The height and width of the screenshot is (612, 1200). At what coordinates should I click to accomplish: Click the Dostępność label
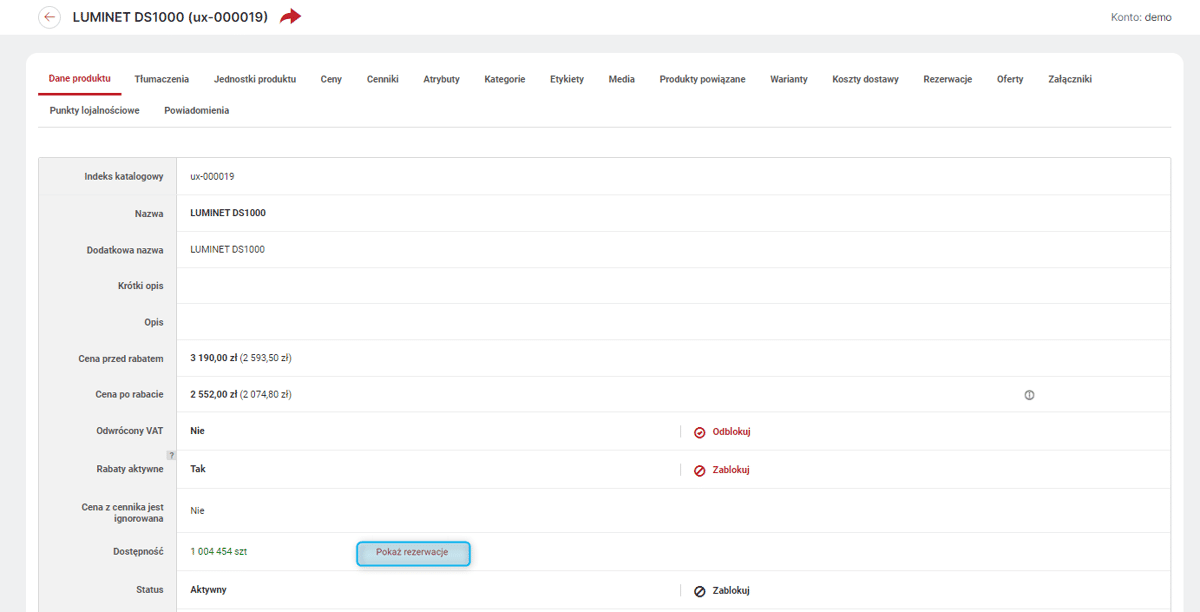[x=138, y=552]
